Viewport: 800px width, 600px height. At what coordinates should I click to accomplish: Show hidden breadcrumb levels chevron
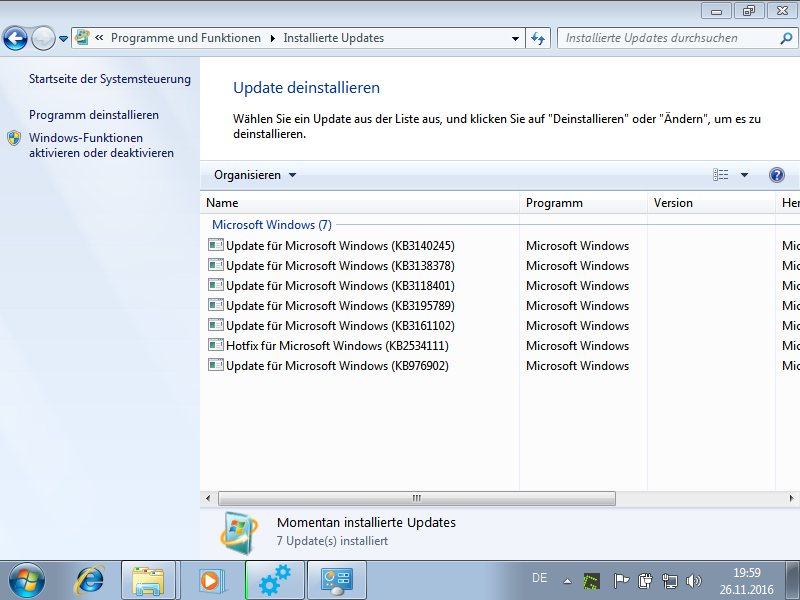[x=99, y=38]
